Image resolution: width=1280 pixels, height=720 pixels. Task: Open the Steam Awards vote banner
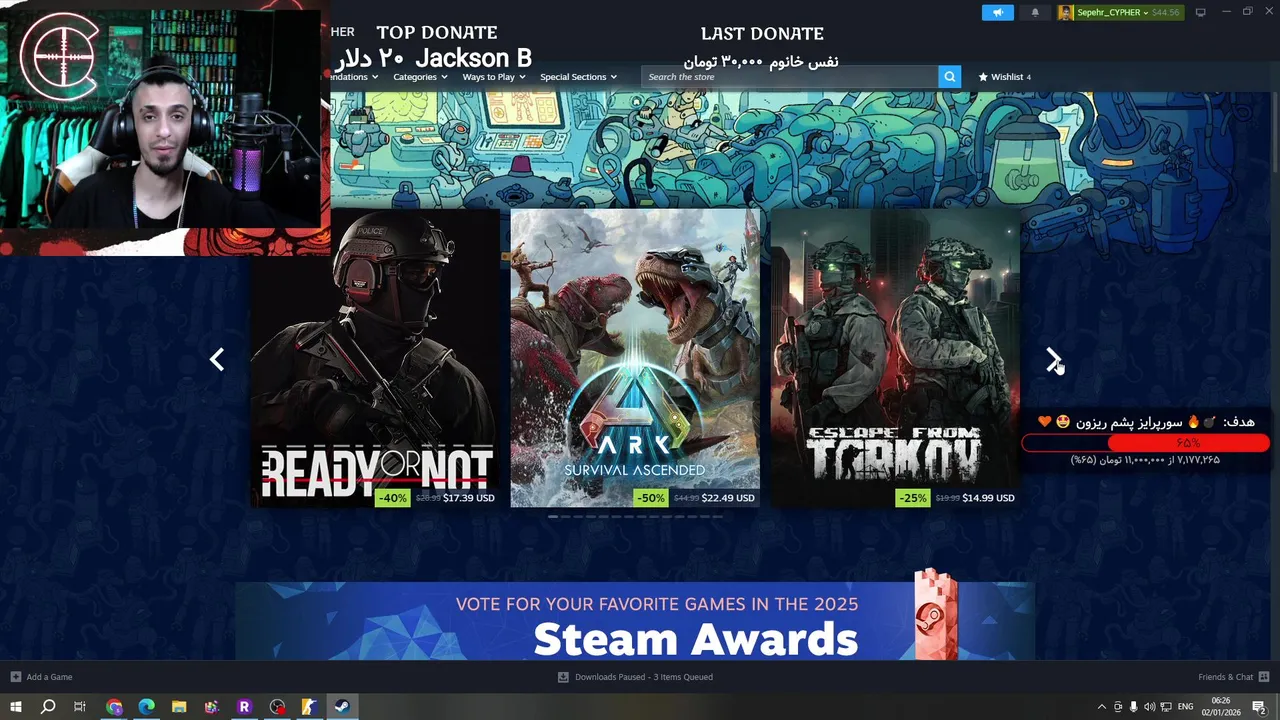coord(635,621)
